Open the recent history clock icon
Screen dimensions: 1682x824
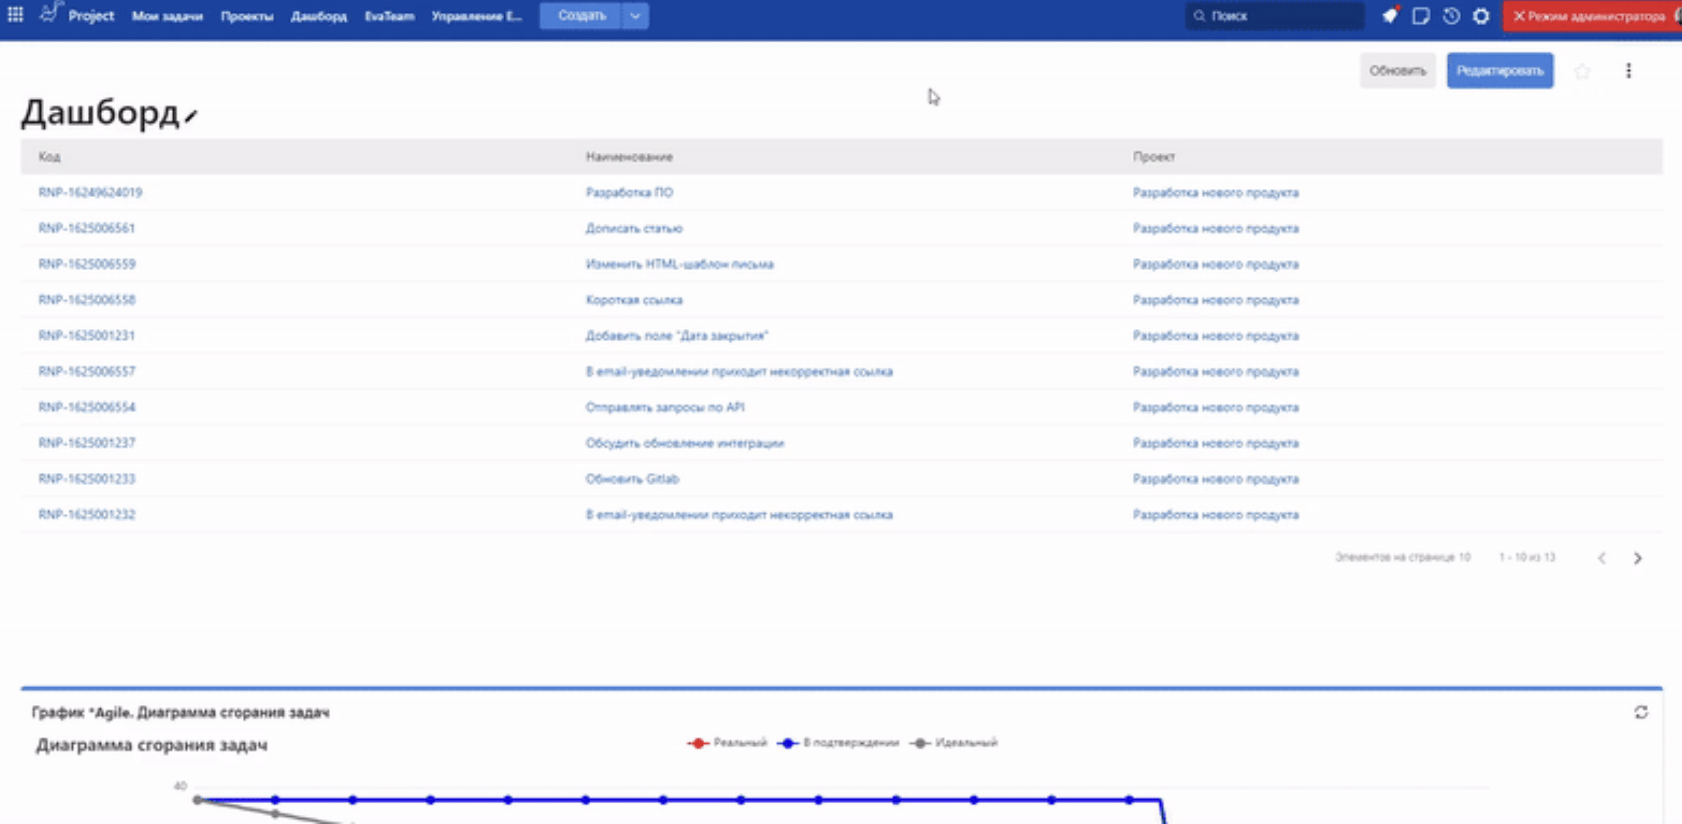tap(1451, 16)
